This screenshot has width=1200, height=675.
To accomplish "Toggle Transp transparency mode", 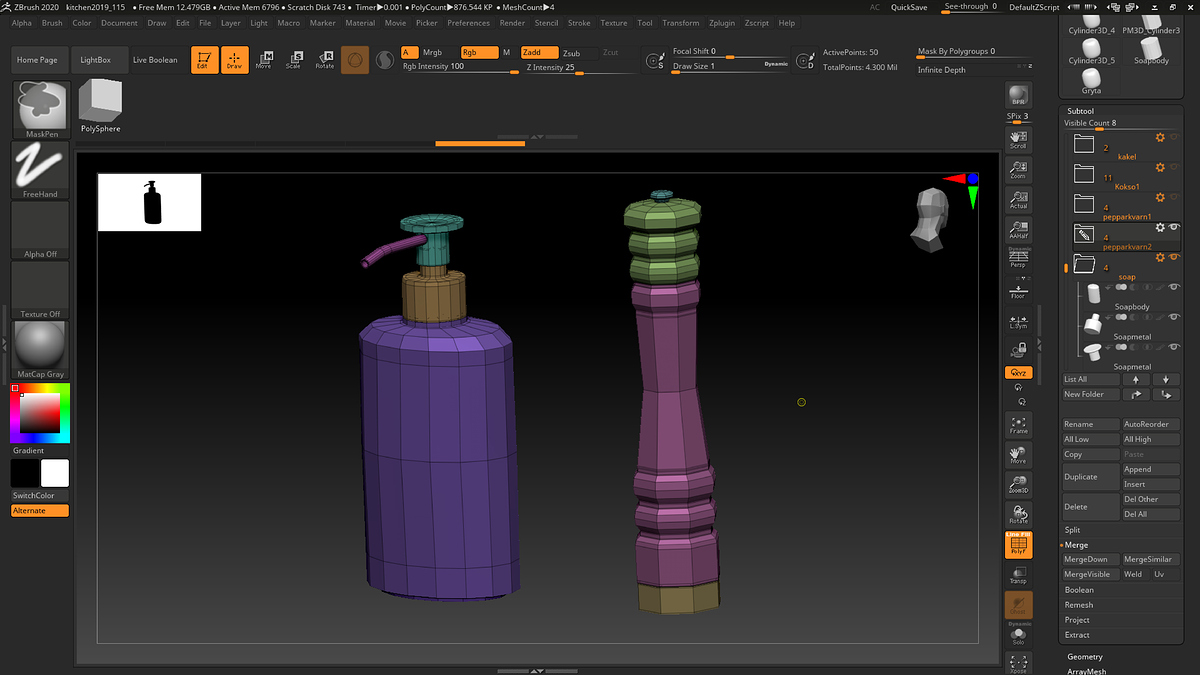I will (1018, 575).
